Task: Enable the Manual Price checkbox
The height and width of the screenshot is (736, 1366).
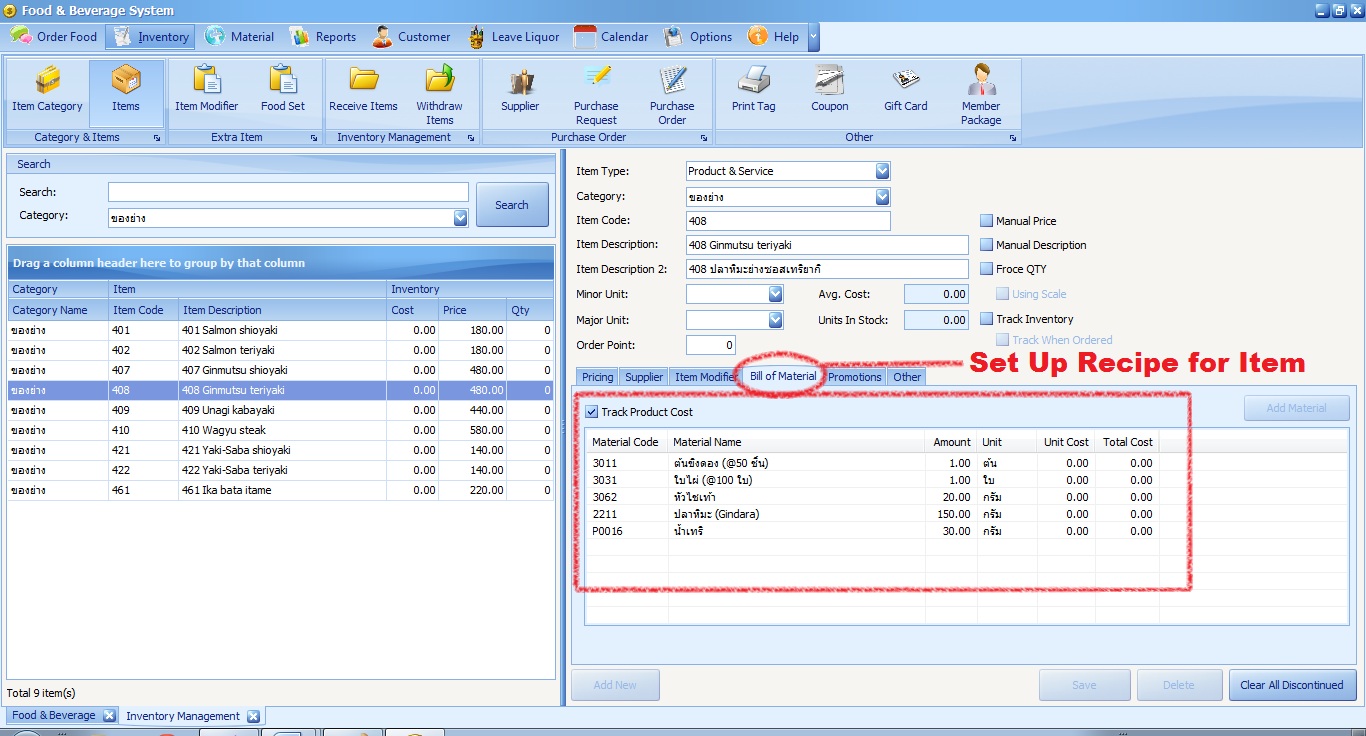Action: (x=987, y=221)
